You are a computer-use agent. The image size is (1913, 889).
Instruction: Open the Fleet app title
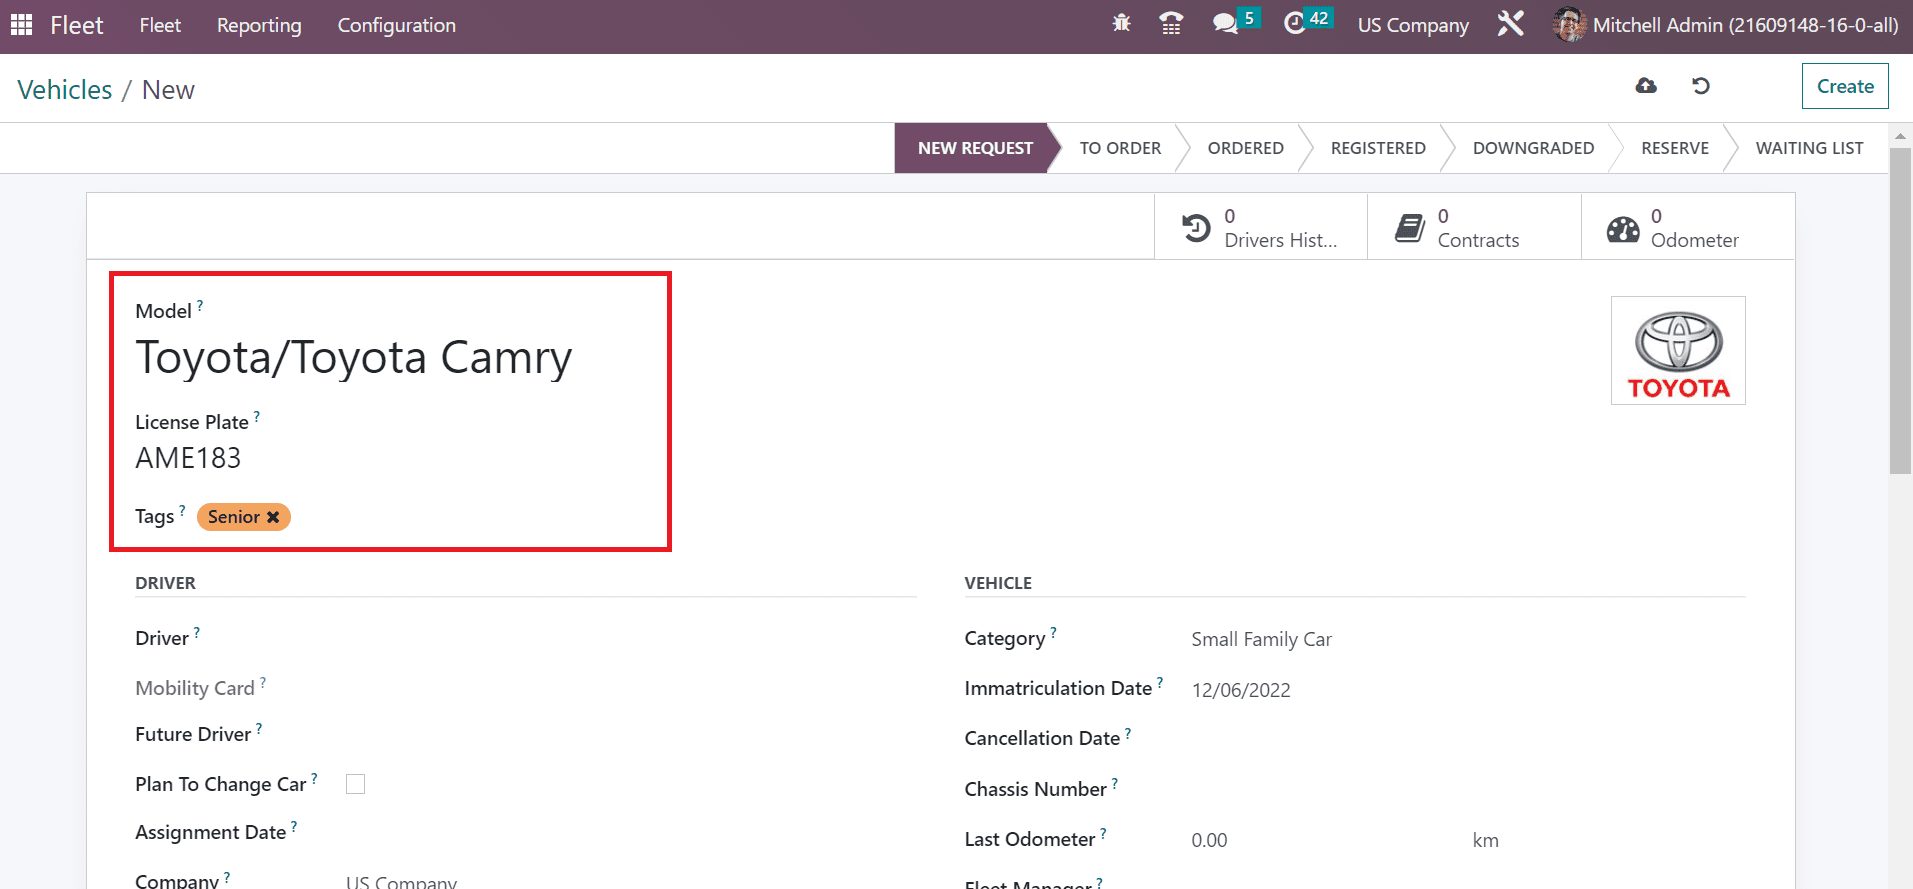(77, 25)
